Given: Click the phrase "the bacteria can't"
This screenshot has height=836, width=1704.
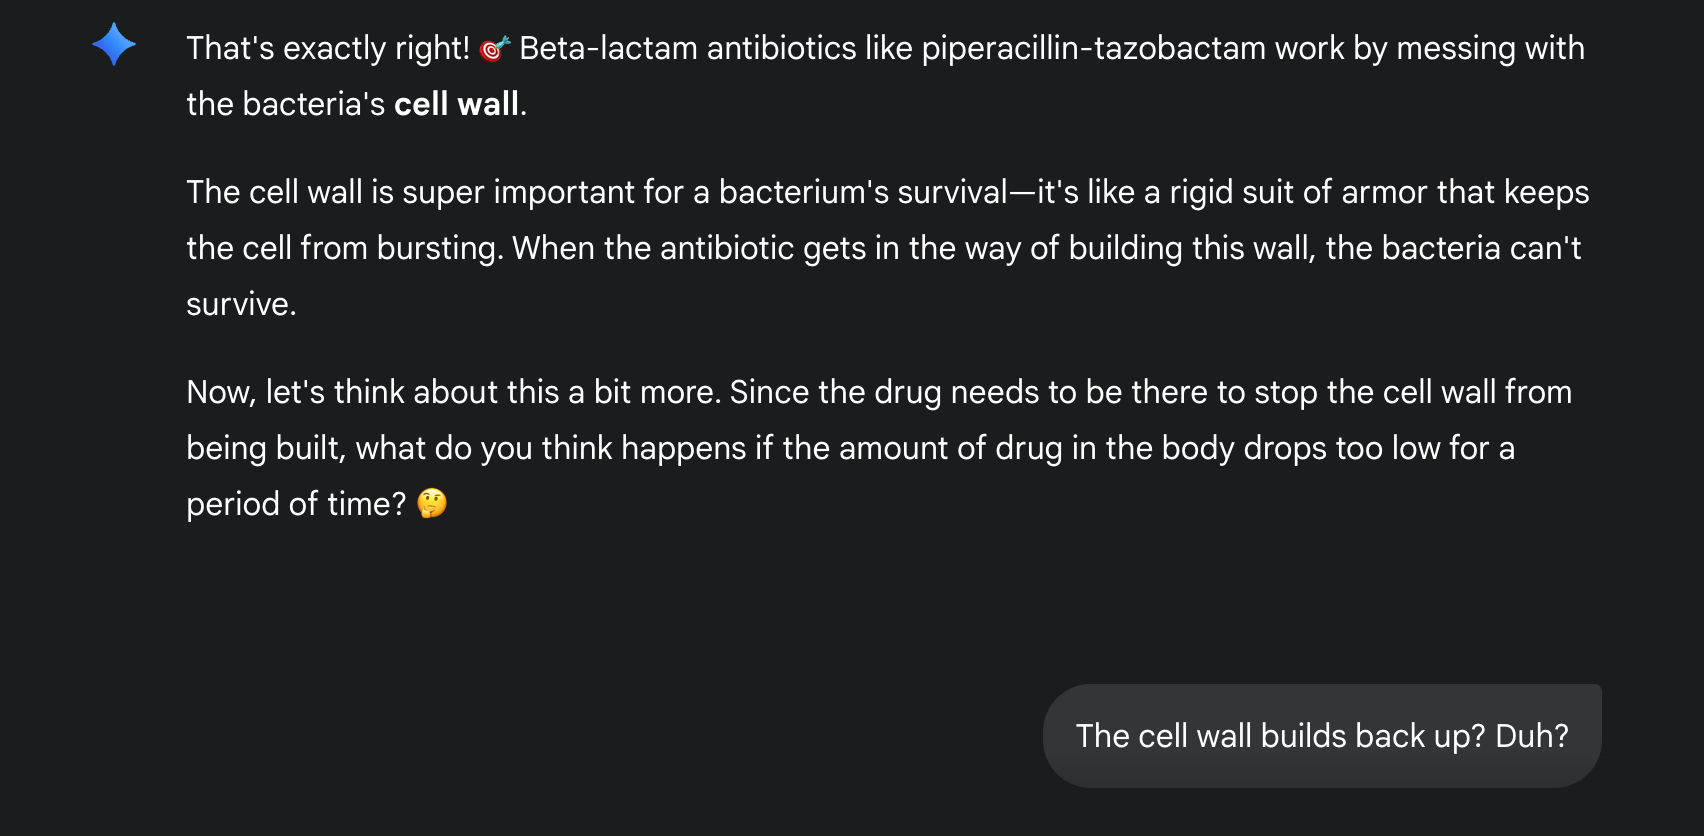Looking at the screenshot, I should coord(1453,248).
